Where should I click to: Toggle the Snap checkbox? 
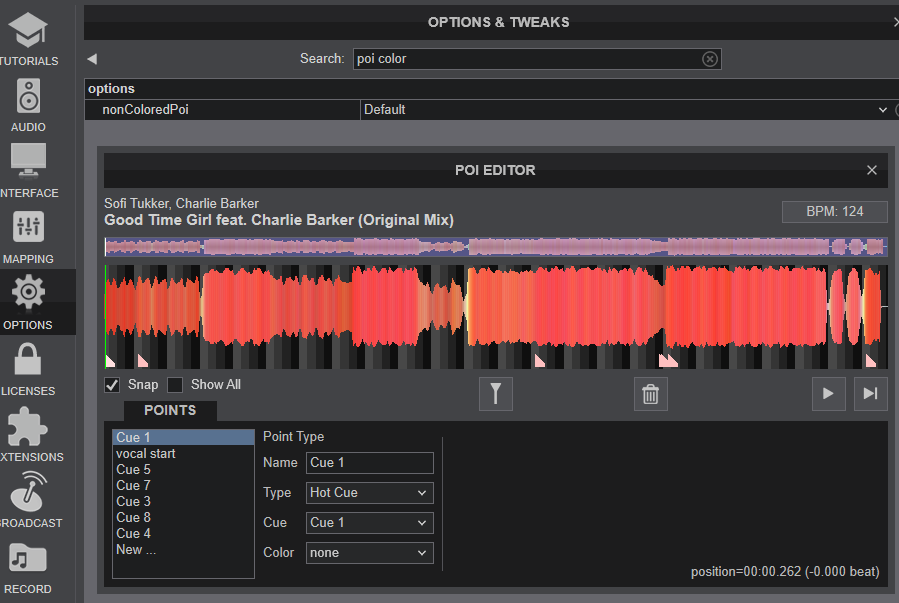point(112,385)
